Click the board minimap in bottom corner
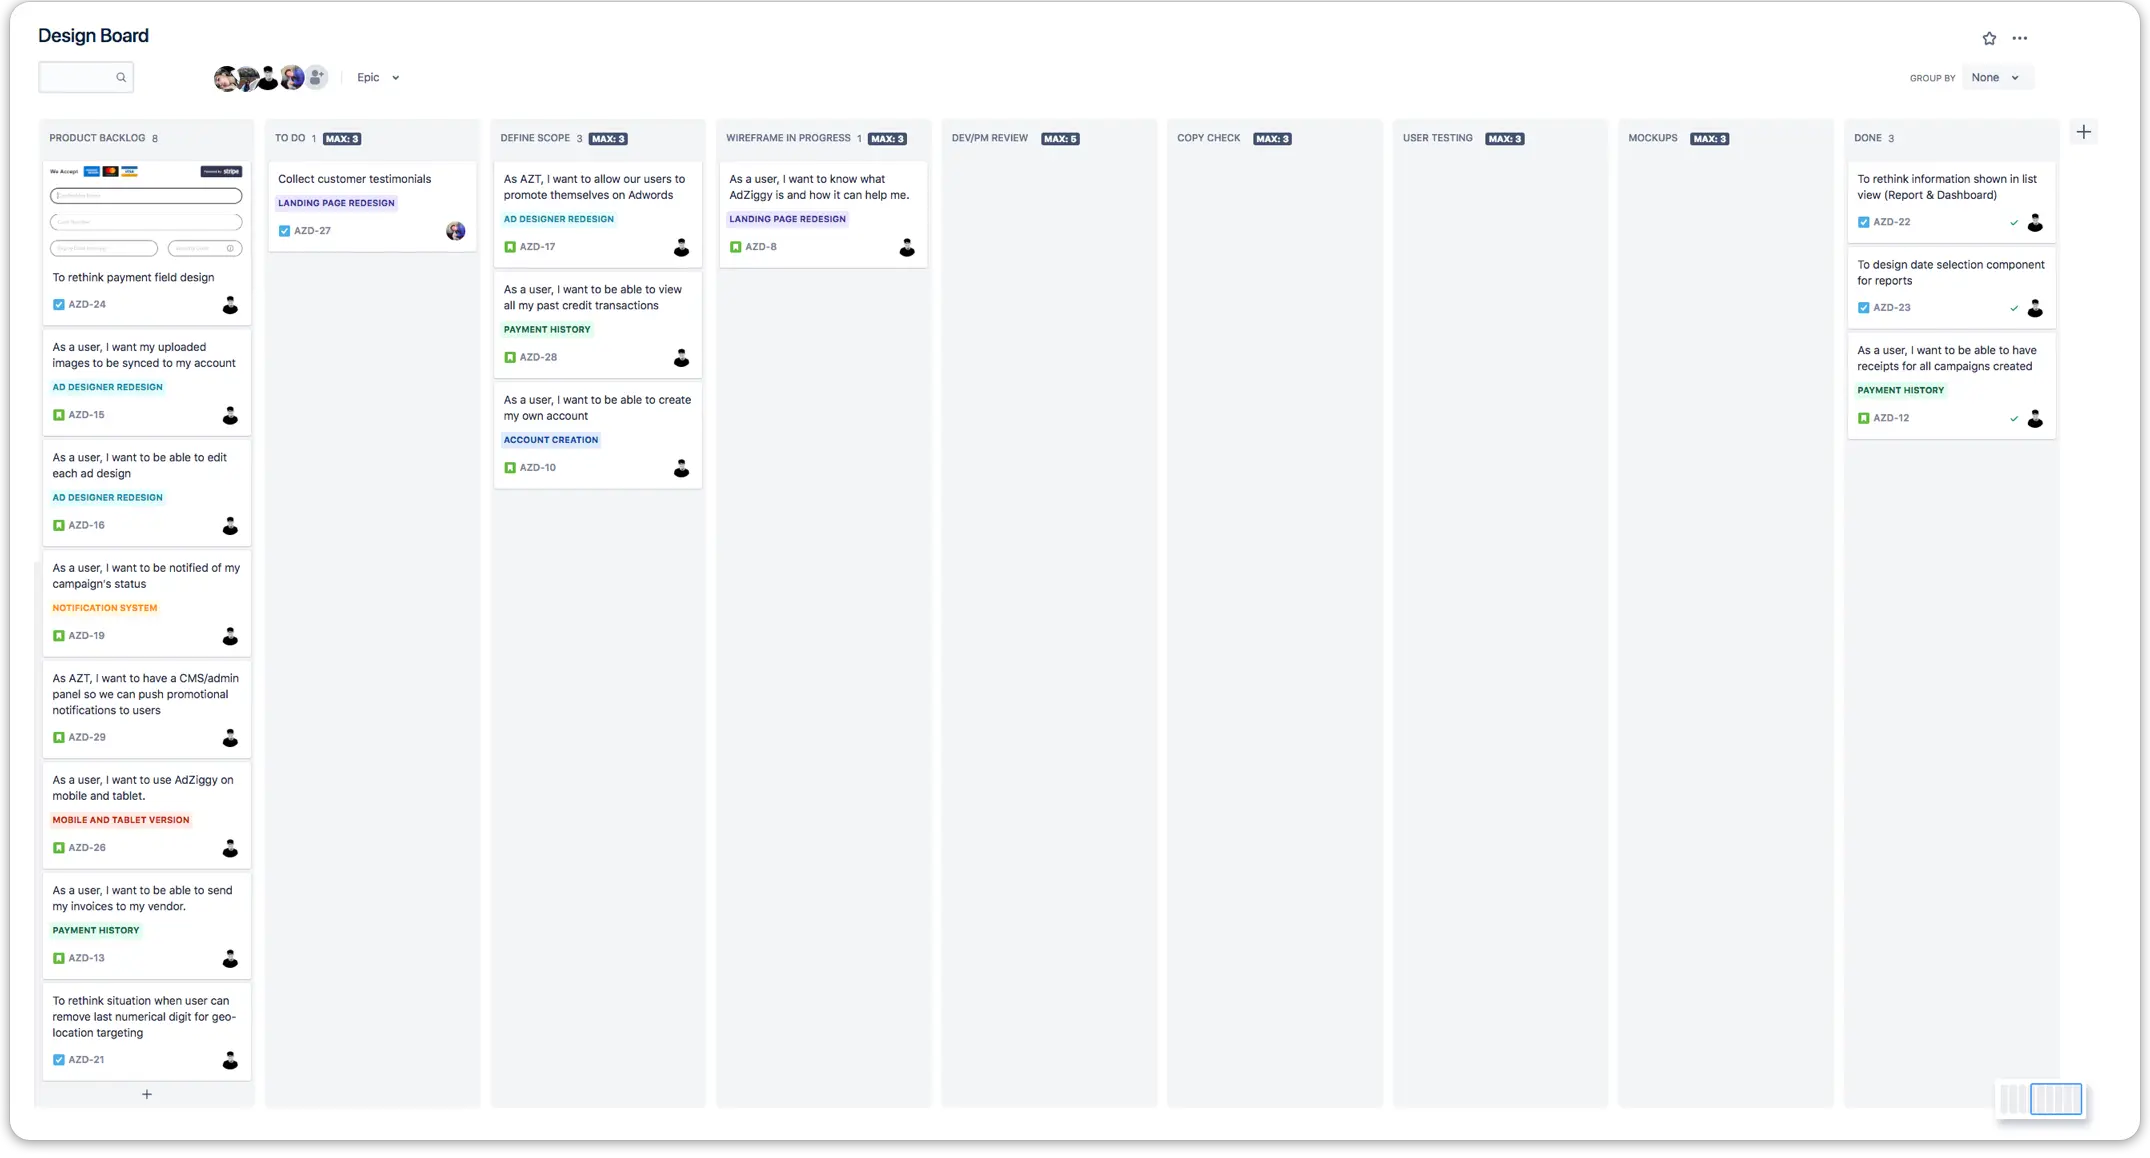2150x1158 pixels. (x=2040, y=1099)
